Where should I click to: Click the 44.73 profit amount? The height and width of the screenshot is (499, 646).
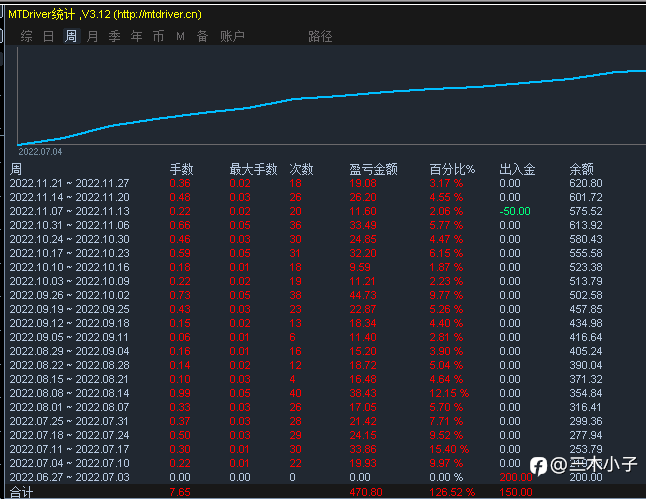[x=363, y=295]
